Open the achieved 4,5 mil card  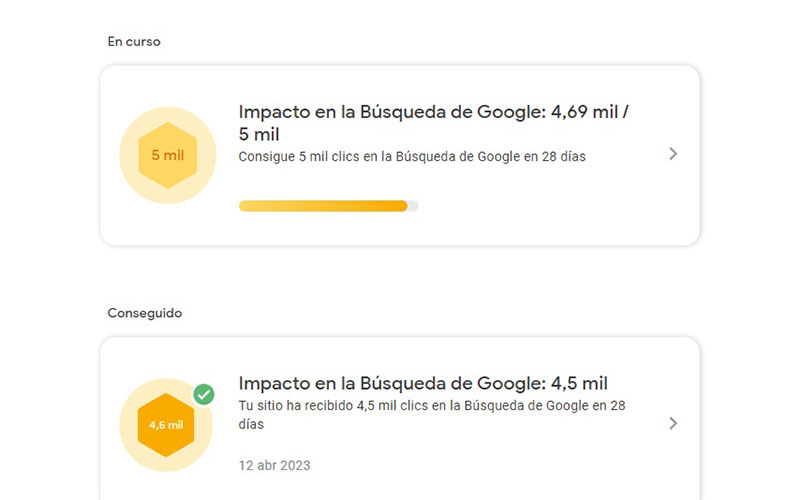tap(399, 418)
